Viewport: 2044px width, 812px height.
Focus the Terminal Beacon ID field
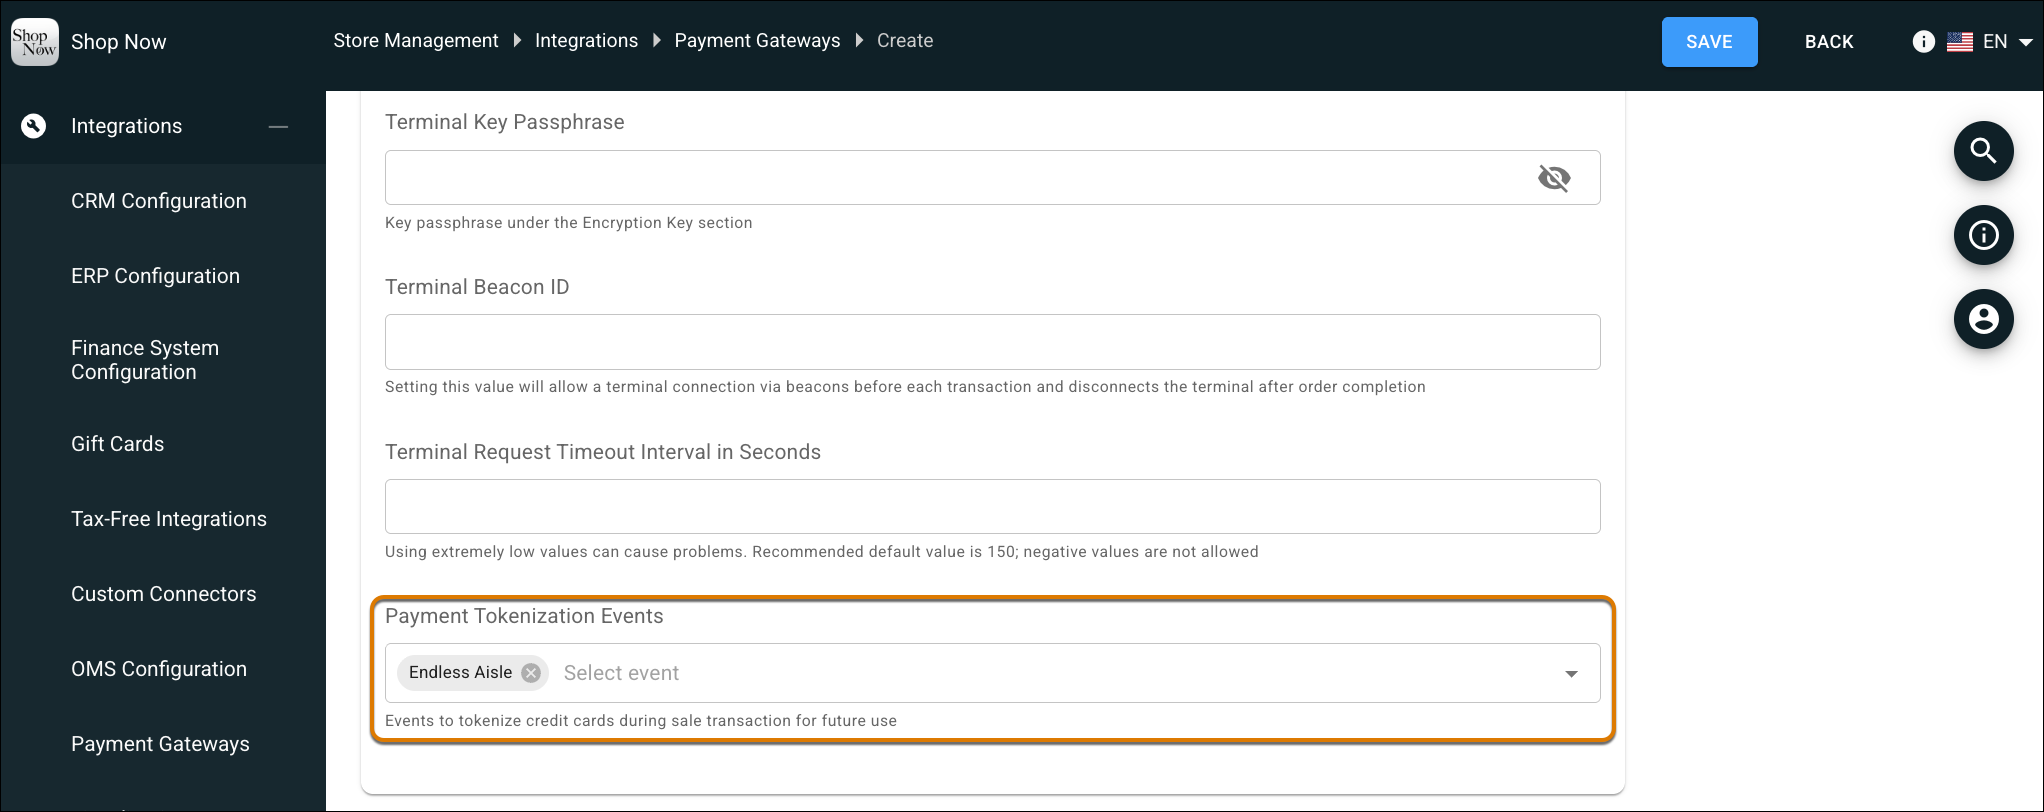(992, 342)
